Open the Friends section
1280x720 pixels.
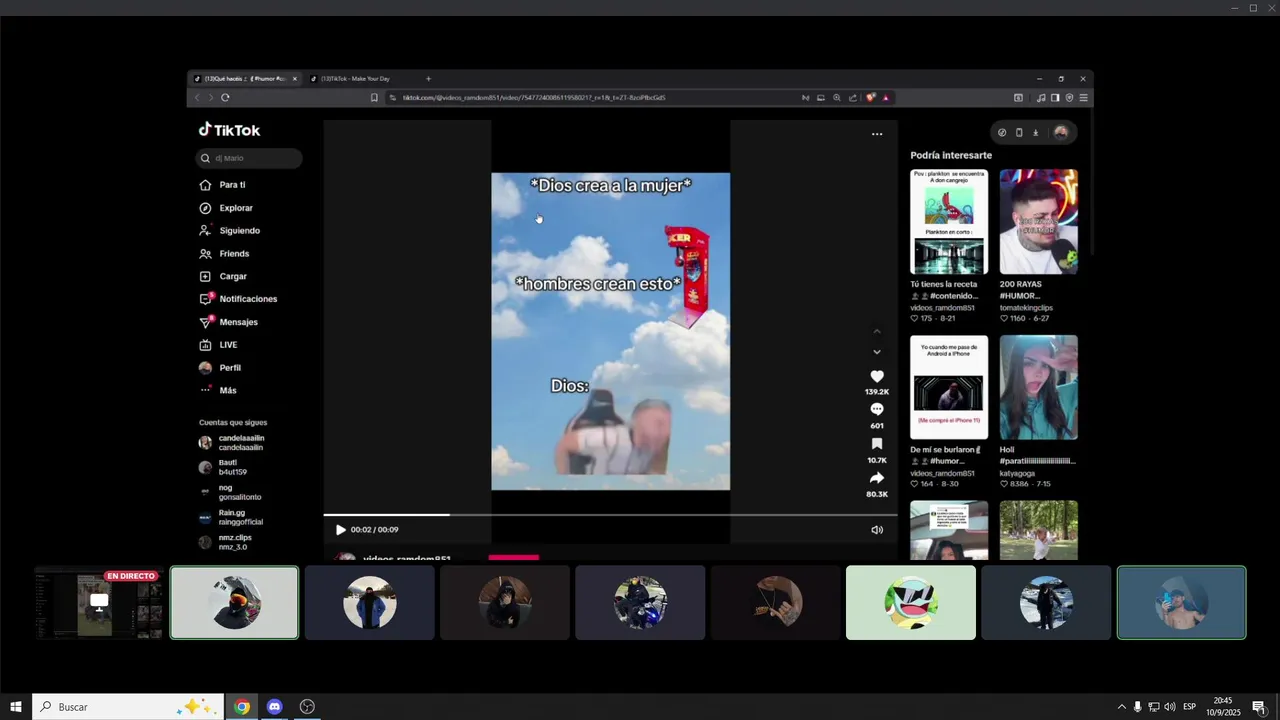click(224, 254)
